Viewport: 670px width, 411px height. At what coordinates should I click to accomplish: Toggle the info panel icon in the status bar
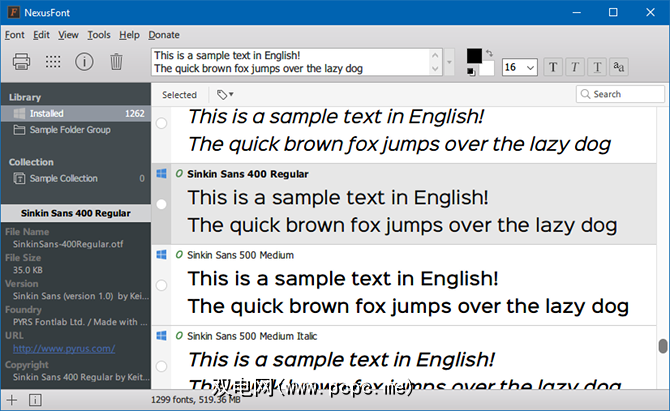click(35, 400)
